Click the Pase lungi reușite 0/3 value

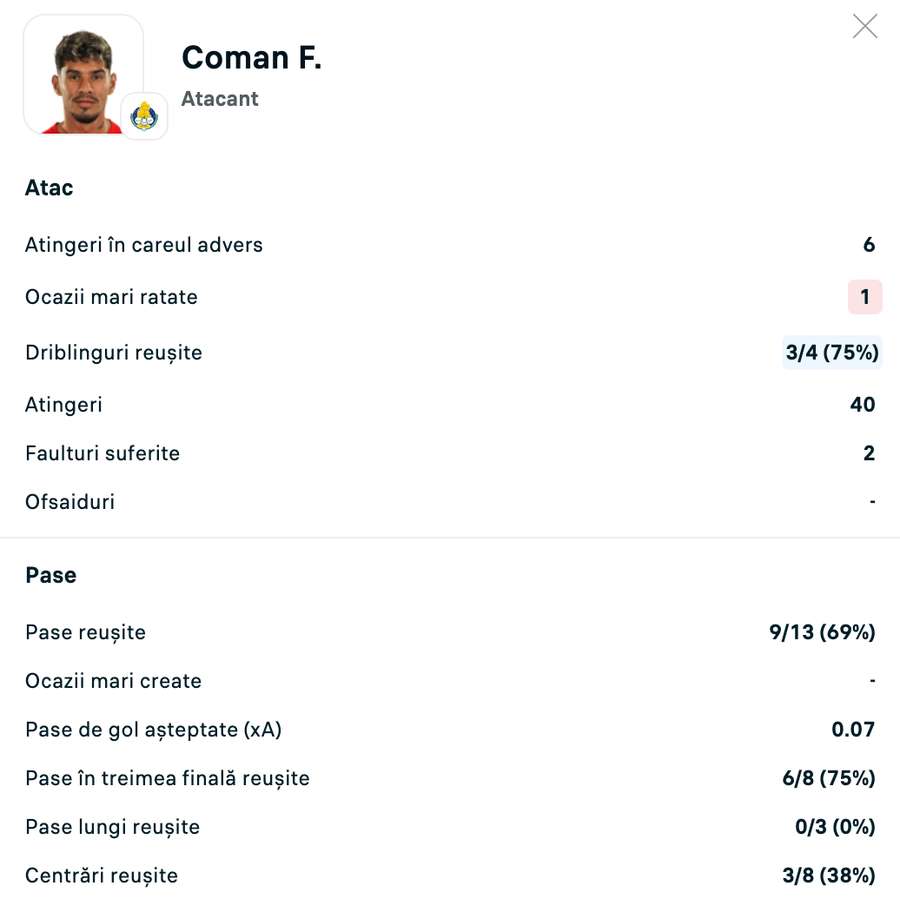pyautogui.click(x=834, y=827)
